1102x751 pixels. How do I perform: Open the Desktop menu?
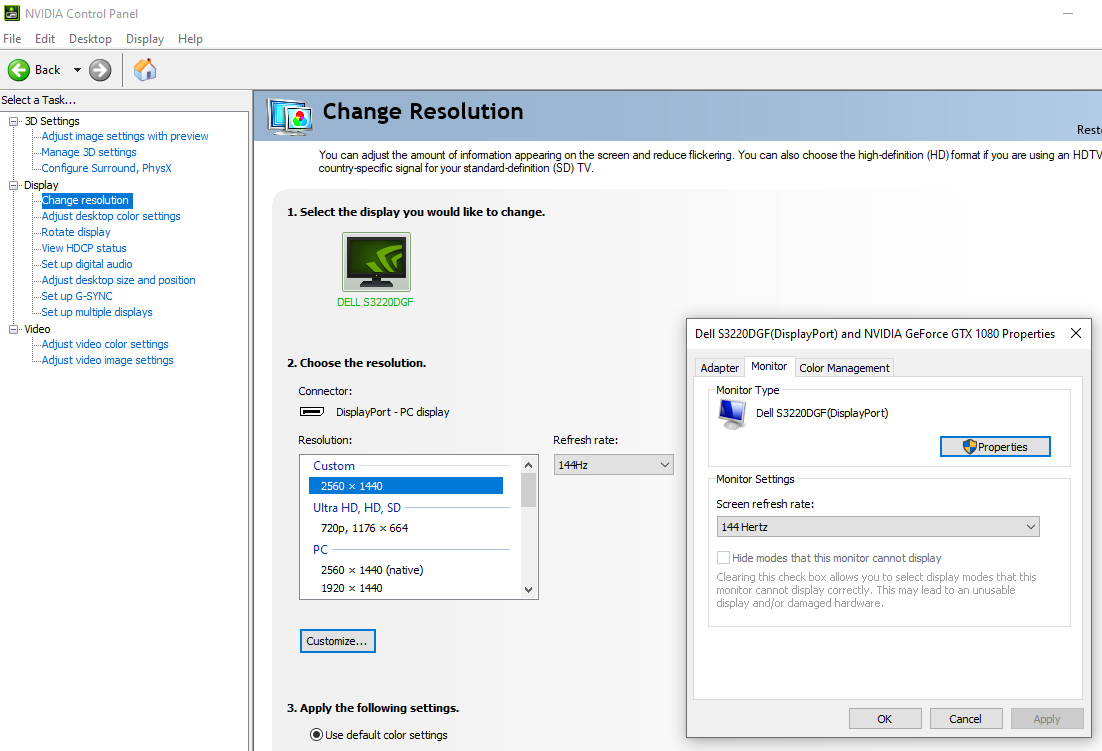point(90,39)
